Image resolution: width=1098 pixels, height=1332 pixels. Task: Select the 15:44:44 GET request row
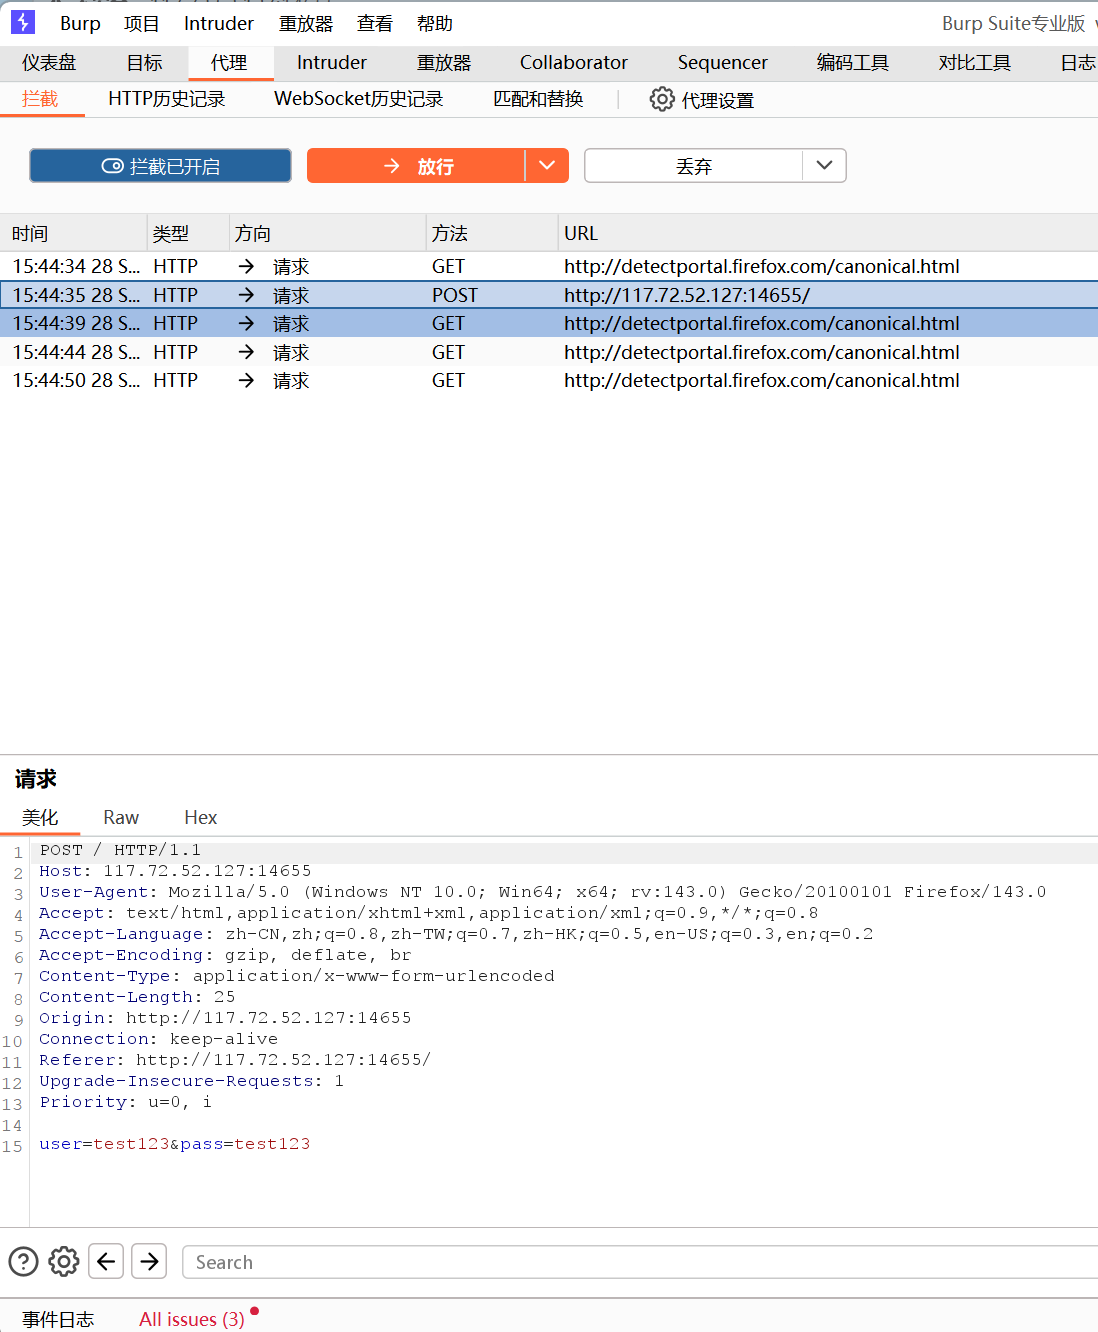click(x=549, y=352)
